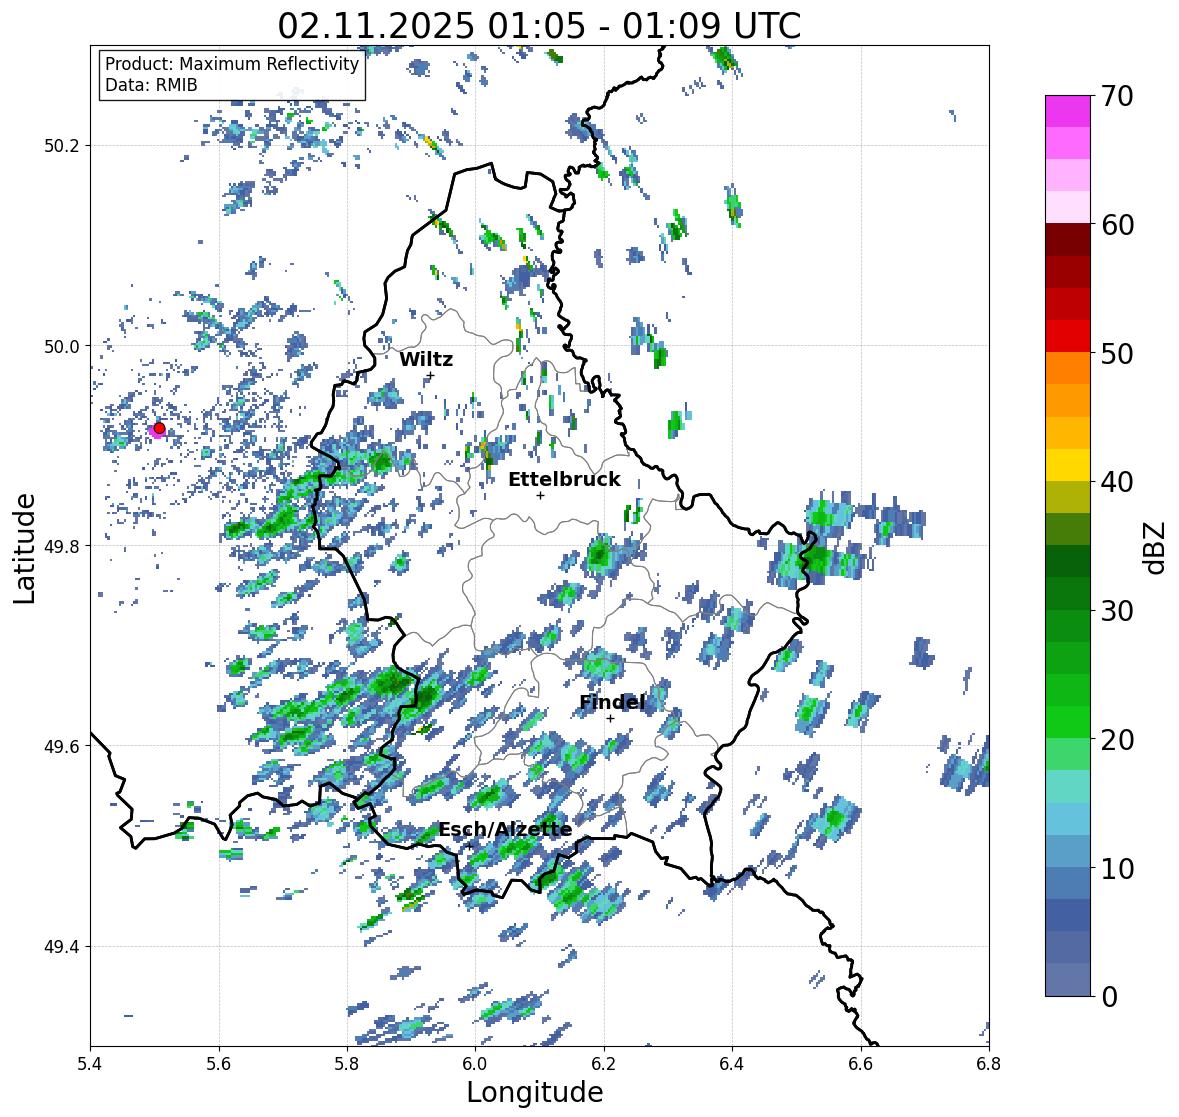Click the 0 dBZ colorbar tick label

(1109, 997)
